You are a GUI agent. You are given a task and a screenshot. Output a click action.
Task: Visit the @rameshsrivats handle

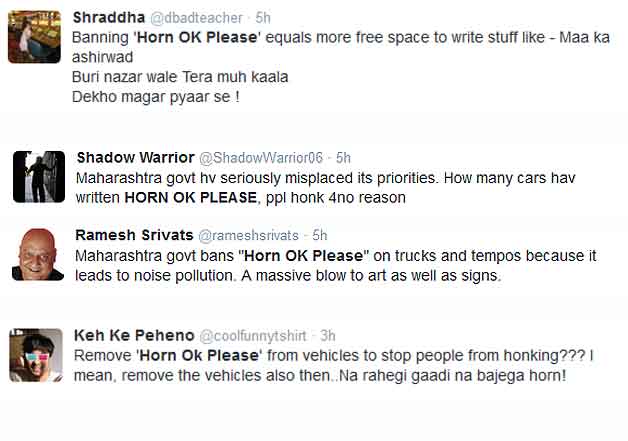pos(249,236)
